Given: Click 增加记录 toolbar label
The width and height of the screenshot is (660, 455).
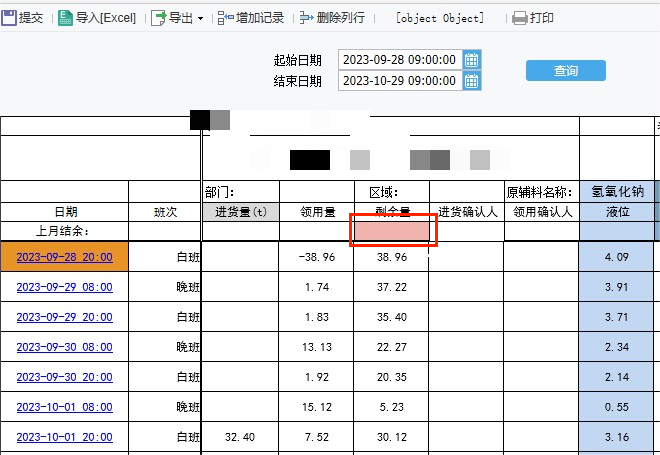Looking at the screenshot, I should coord(260,18).
